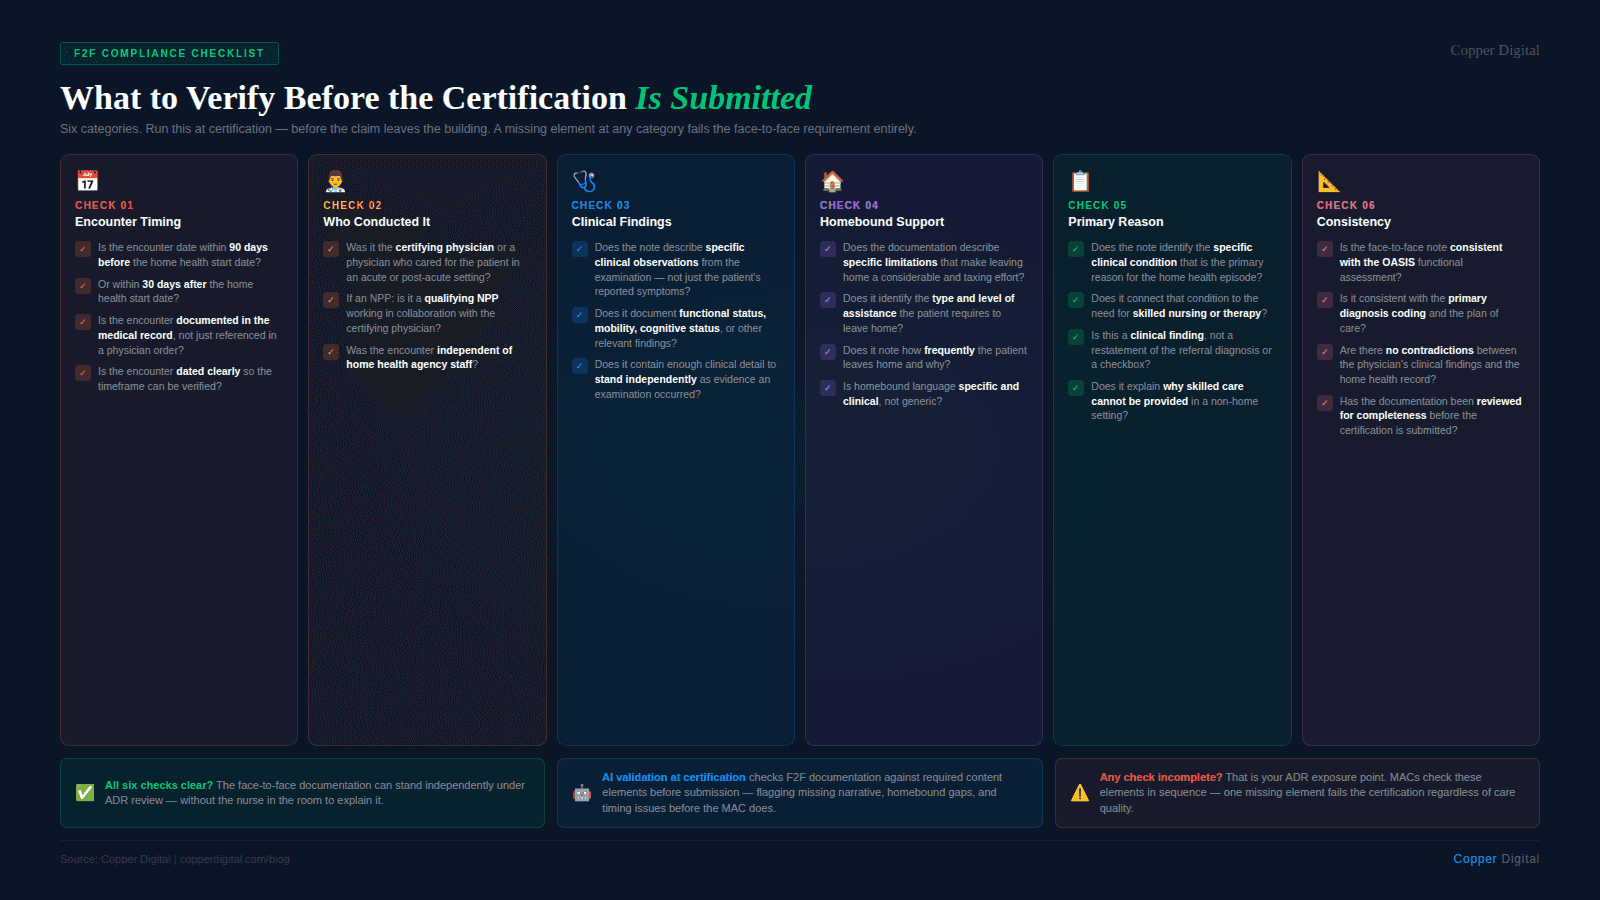This screenshot has width=1600, height=900.
Task: Click the calendar icon on Encounter Timing card
Action: pyautogui.click(x=86, y=180)
